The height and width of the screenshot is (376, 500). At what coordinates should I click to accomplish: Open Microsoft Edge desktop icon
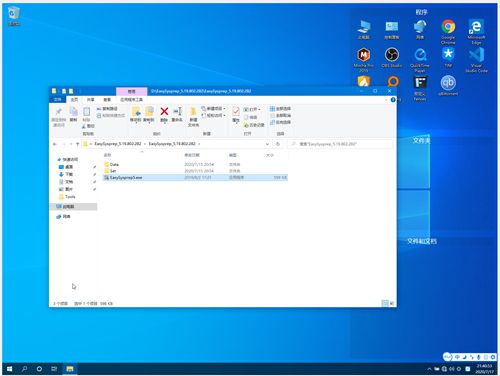coord(476,27)
